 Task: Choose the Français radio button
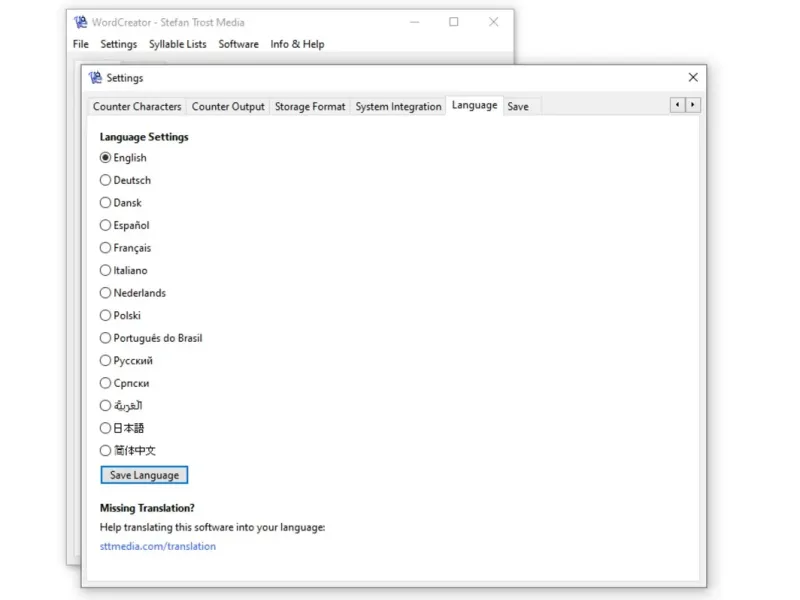click(x=106, y=248)
